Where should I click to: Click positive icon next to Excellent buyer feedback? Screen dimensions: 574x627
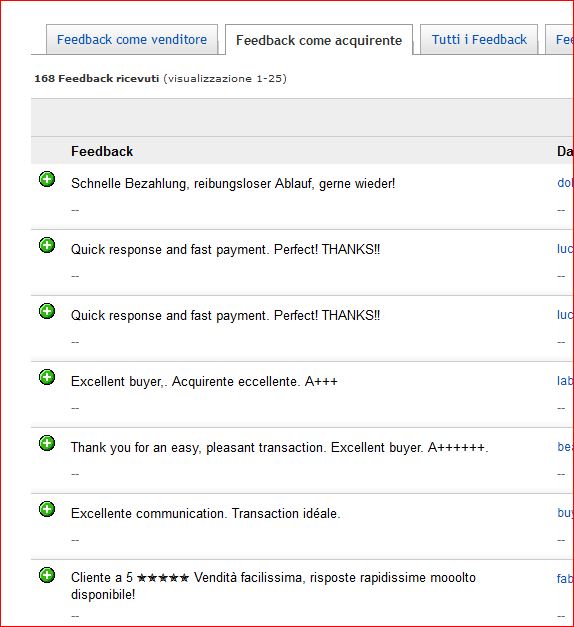pyautogui.click(x=47, y=377)
